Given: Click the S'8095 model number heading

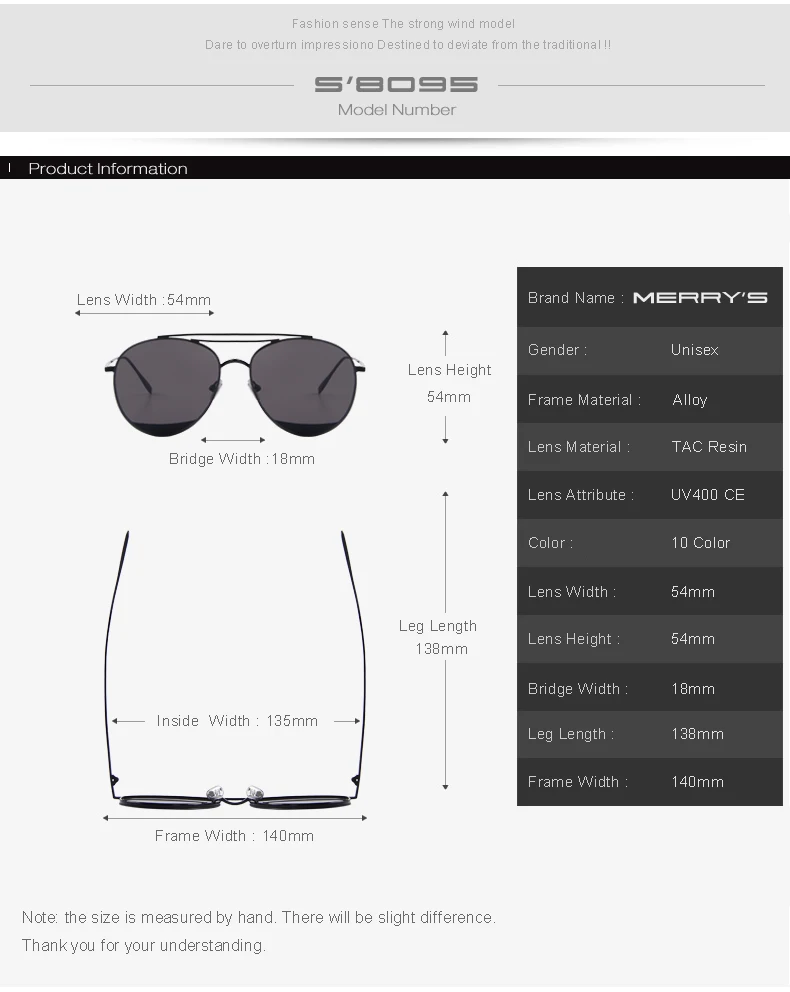Looking at the screenshot, I should [396, 84].
